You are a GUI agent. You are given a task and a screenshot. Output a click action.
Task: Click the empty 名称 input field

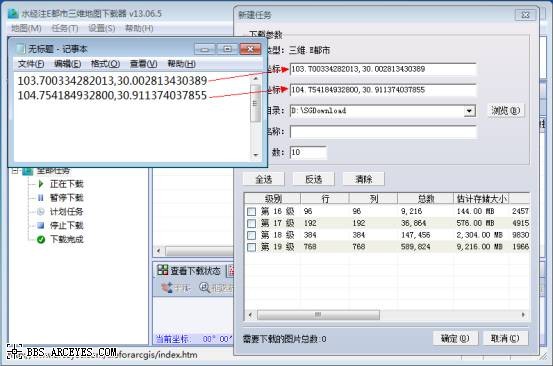point(383,132)
